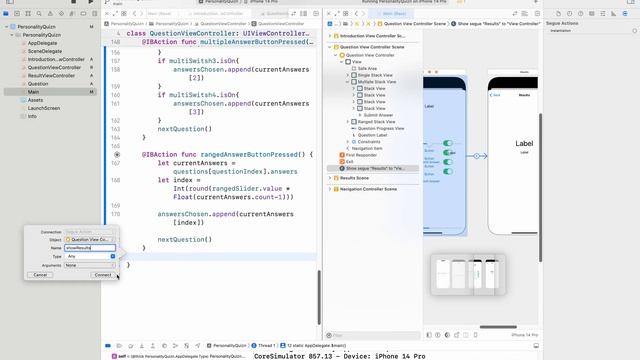The width and height of the screenshot is (640, 360).
Task: Open the File inspector icon
Action: point(558,13)
